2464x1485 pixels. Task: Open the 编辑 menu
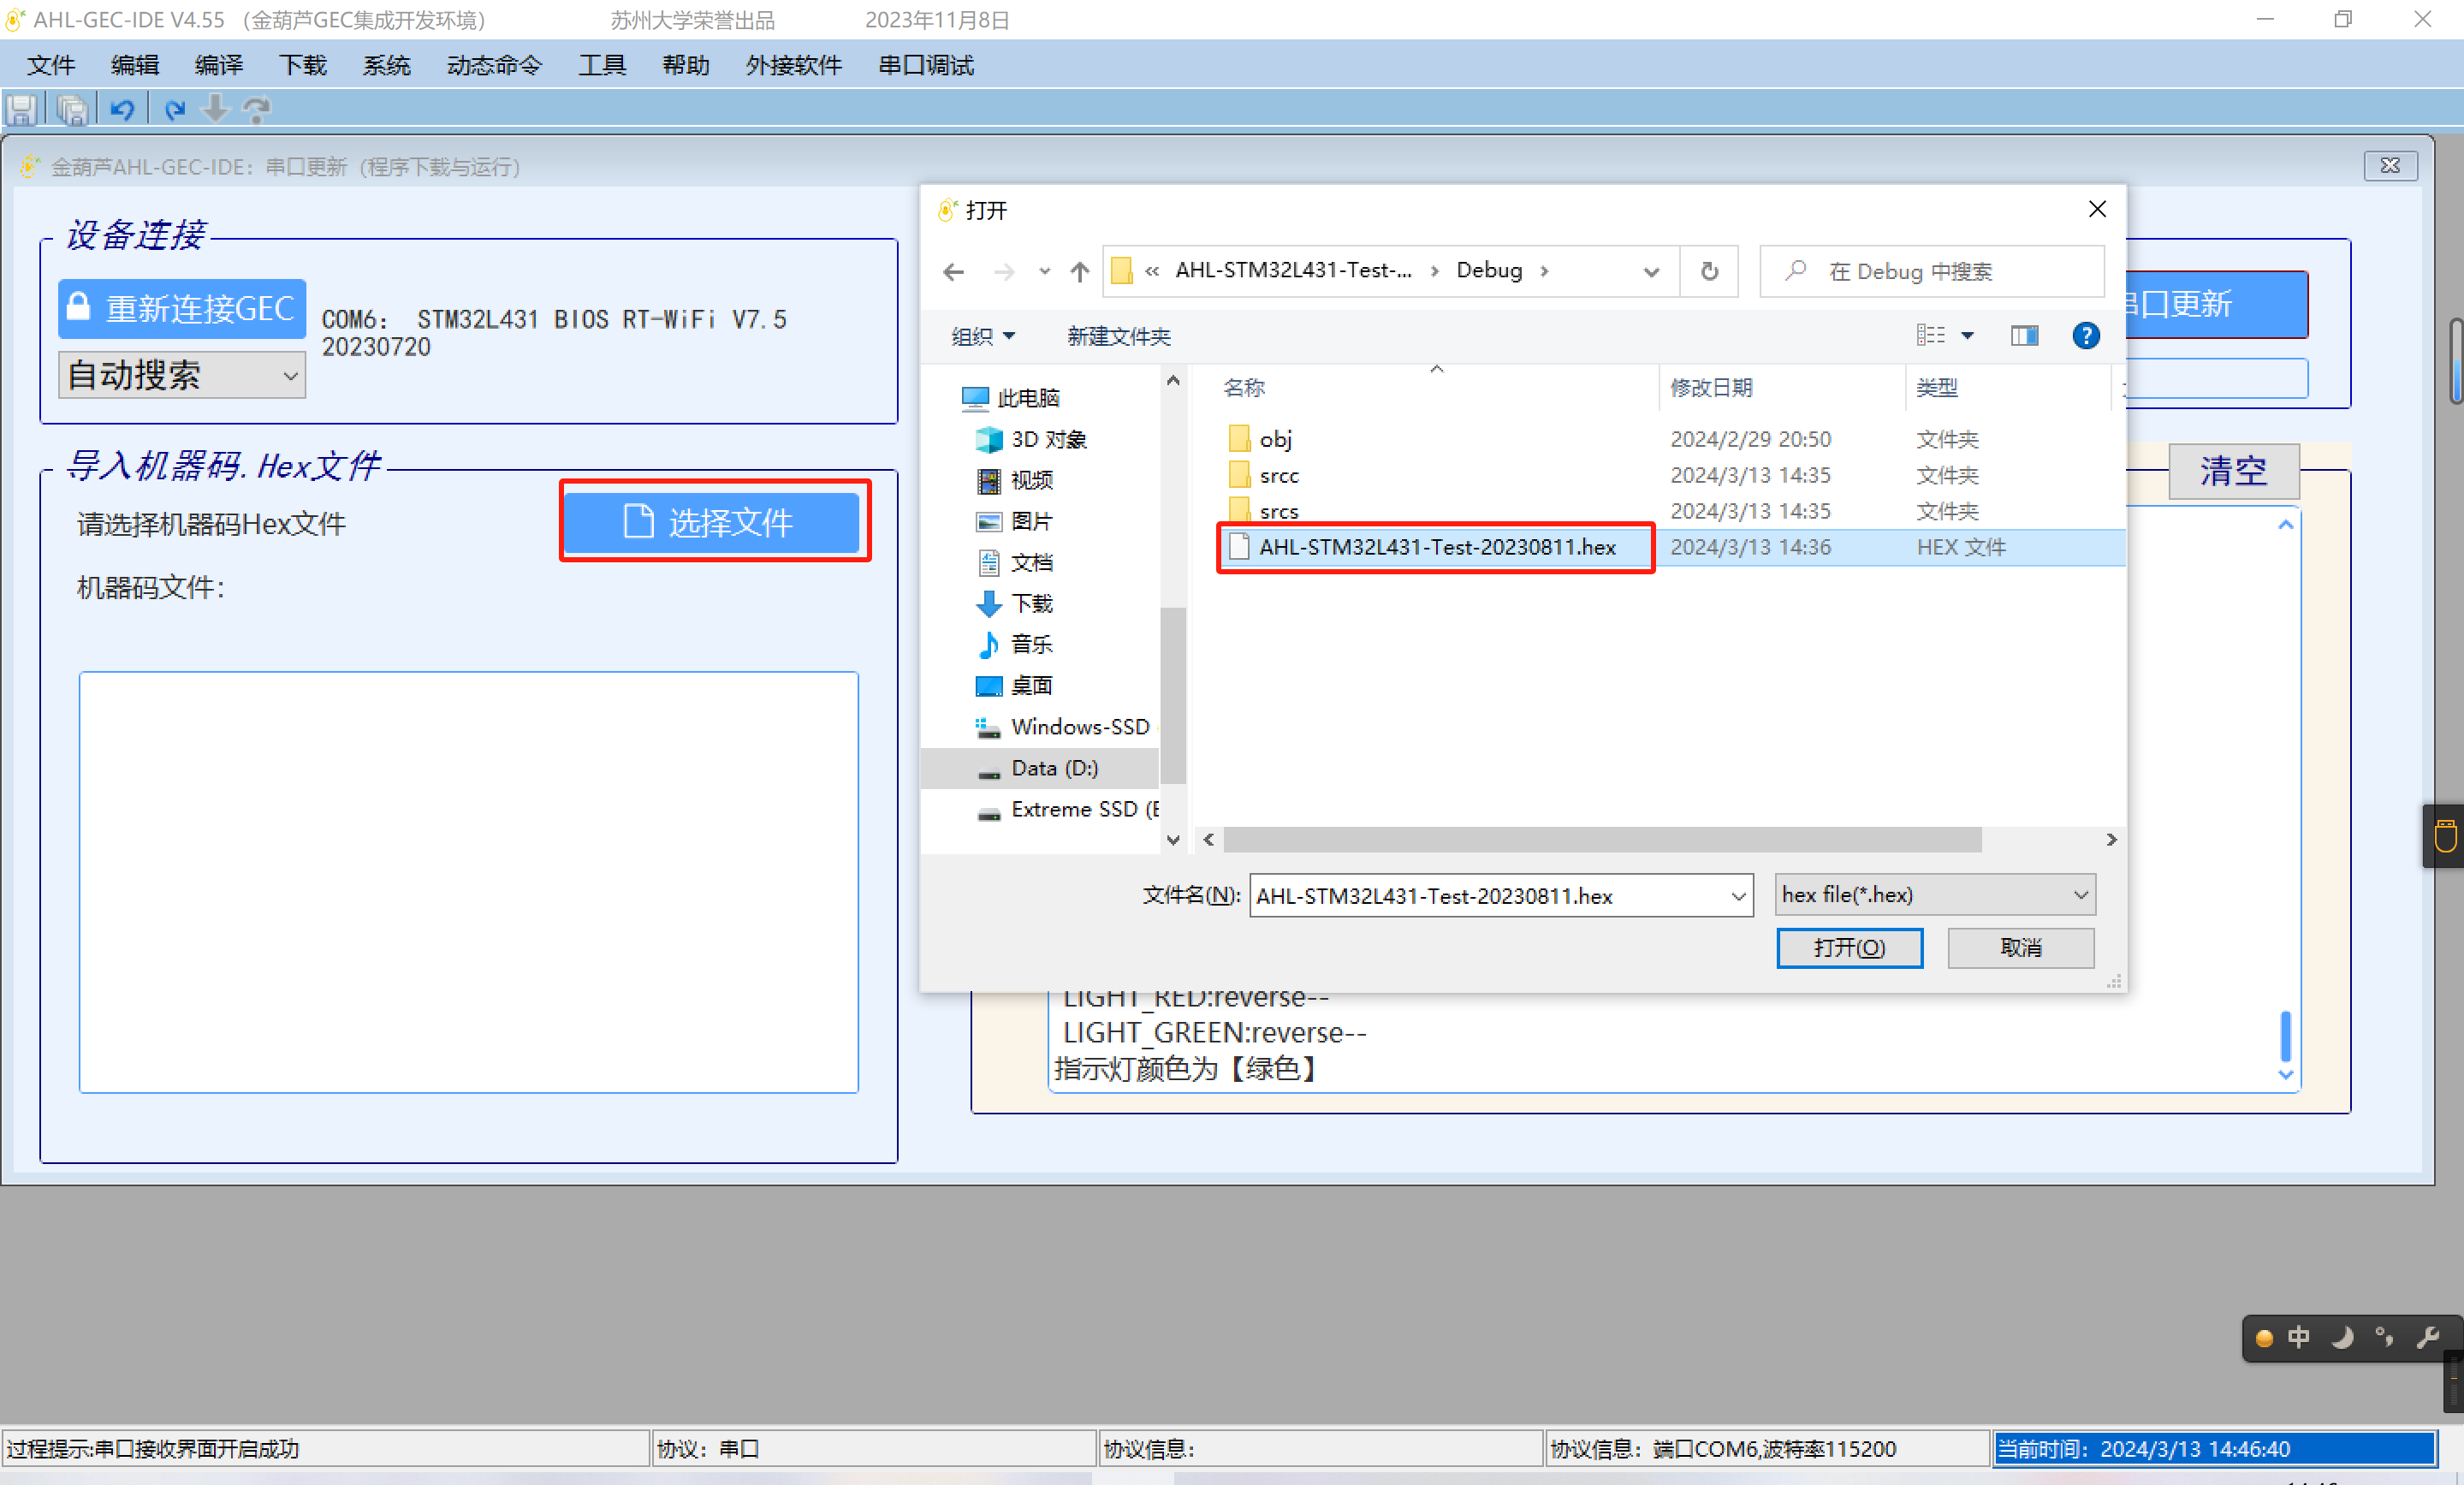tap(135, 65)
